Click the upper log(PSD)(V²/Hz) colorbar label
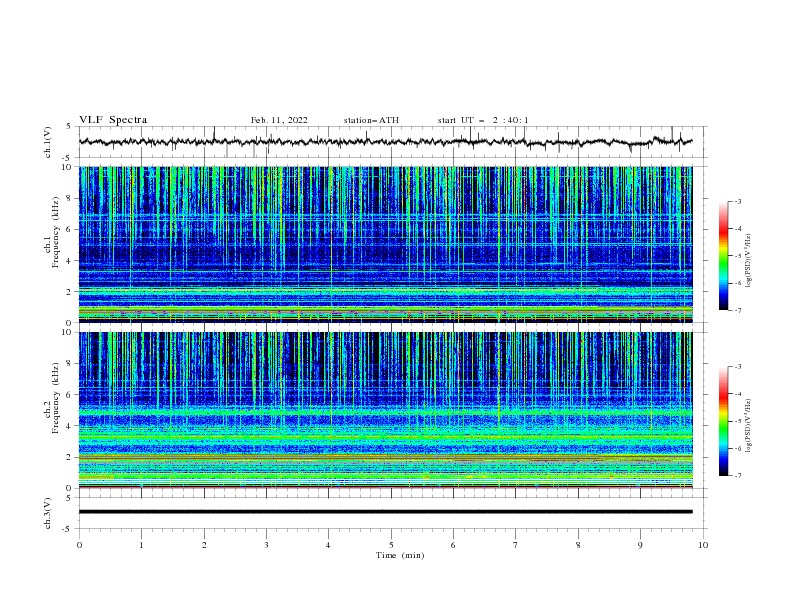Screen dimensions: 792x612 [x=748, y=261]
